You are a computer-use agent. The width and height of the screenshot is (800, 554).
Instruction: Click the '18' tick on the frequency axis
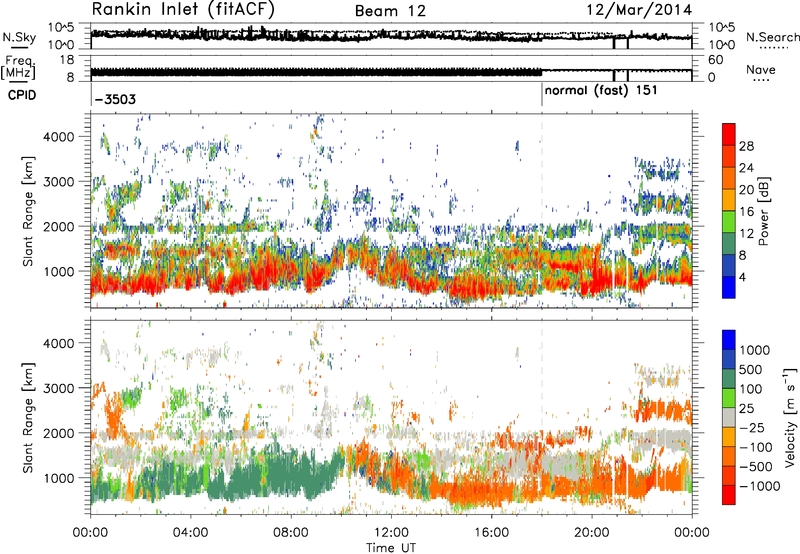tap(67, 60)
